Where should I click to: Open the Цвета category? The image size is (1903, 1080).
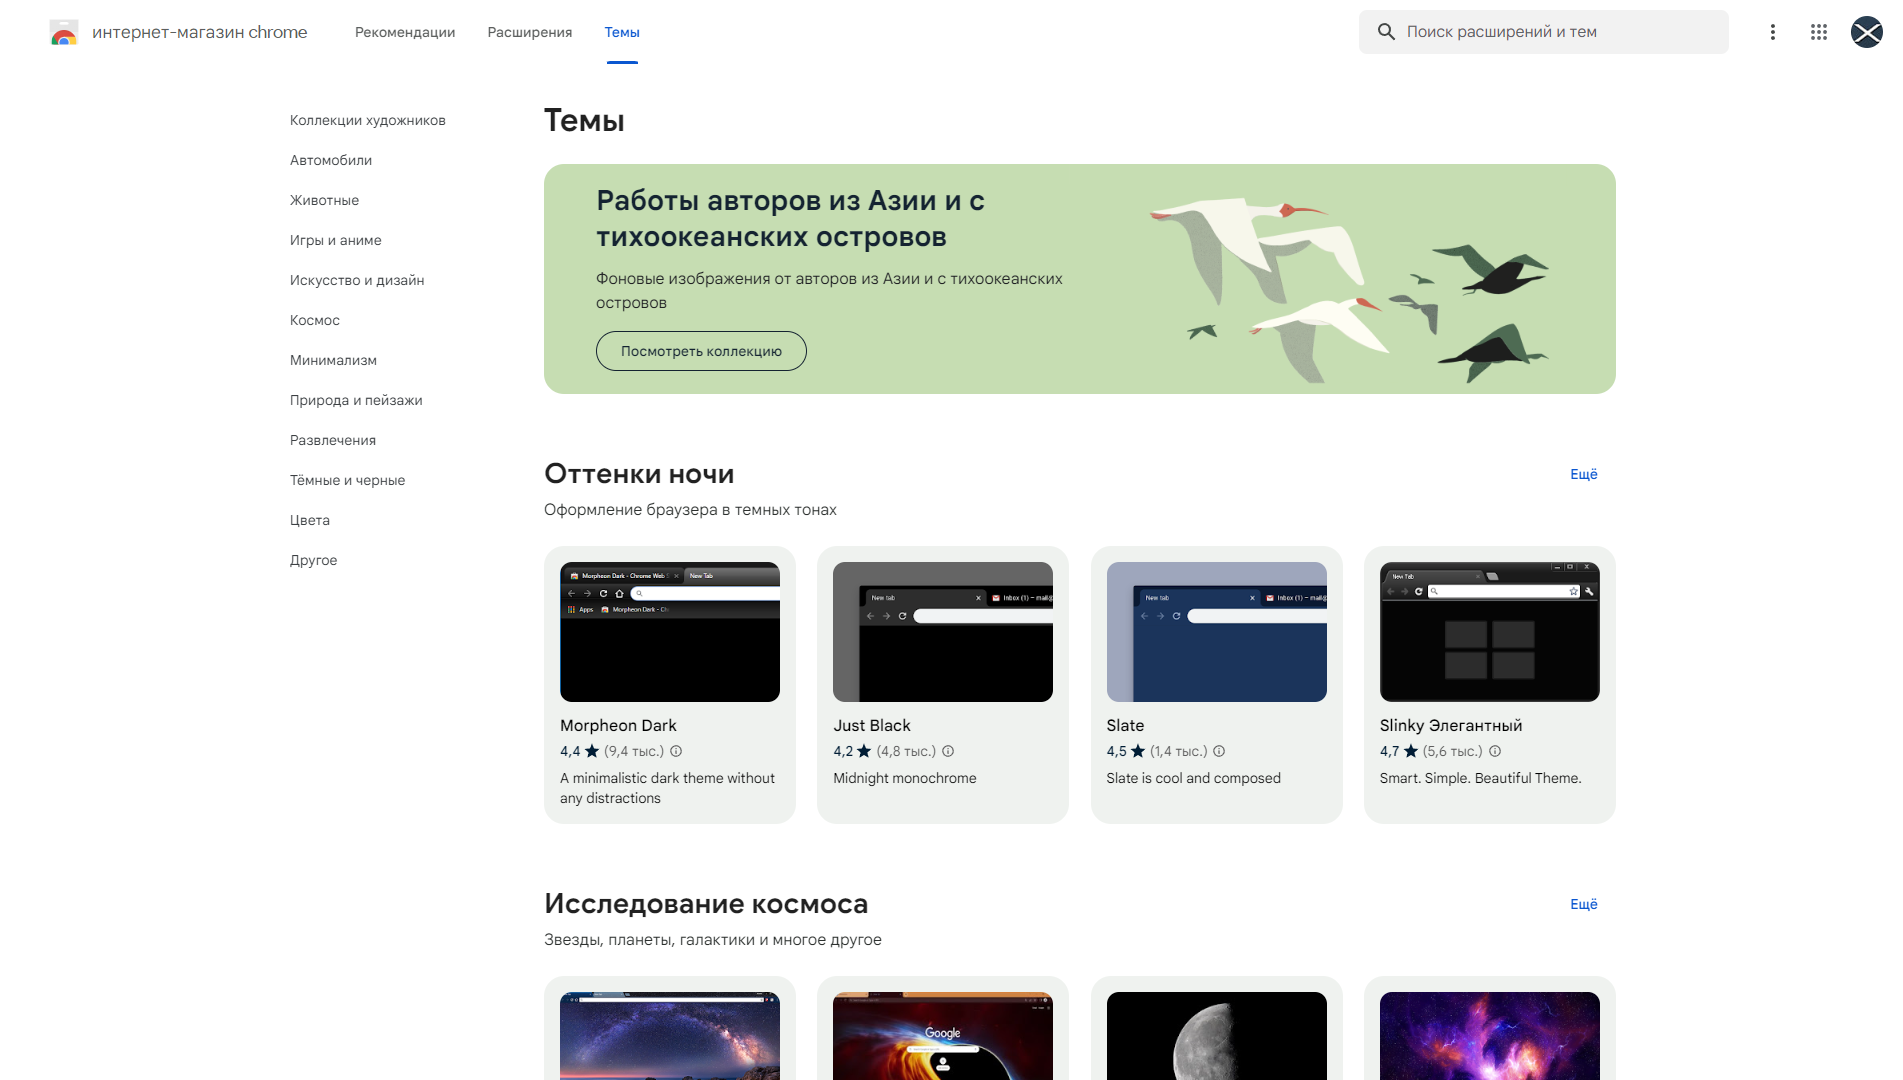coord(310,520)
